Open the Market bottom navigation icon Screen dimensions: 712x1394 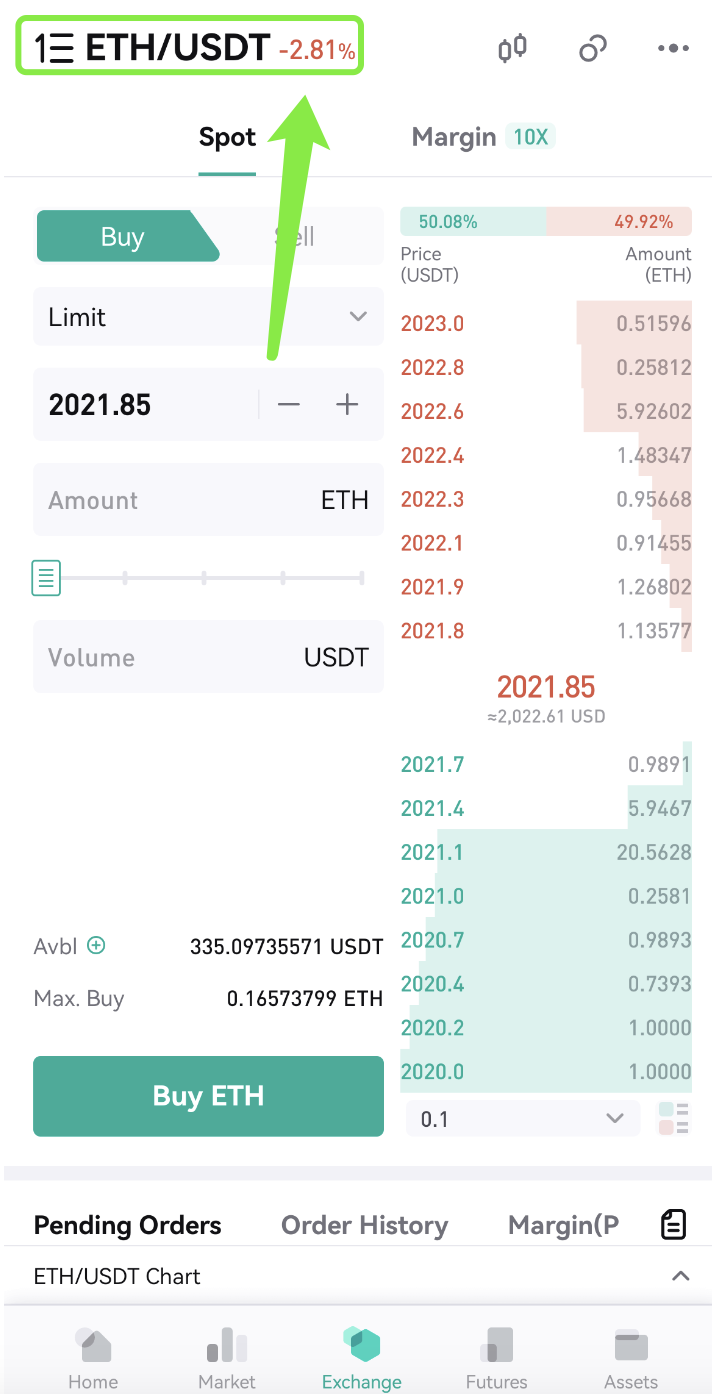[227, 1358]
